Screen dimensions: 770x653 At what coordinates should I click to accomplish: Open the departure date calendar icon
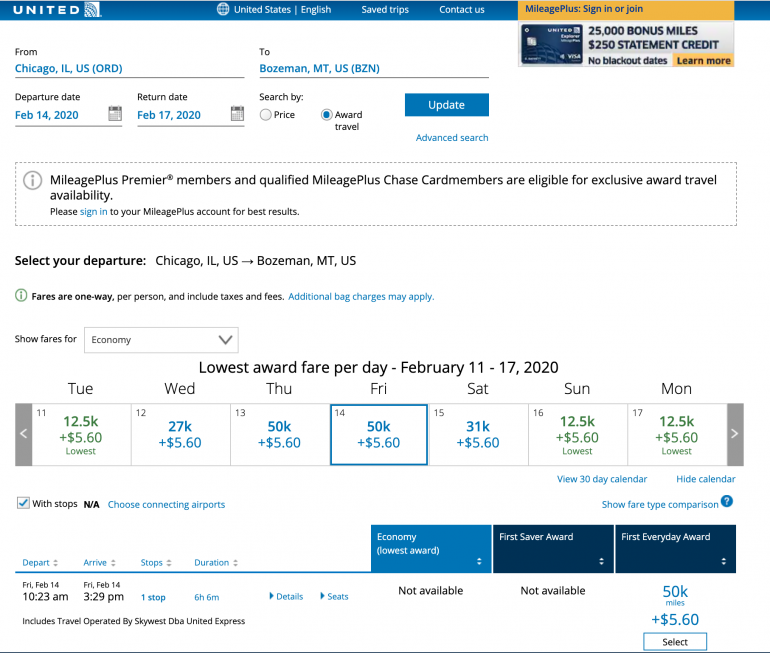click(x=115, y=115)
